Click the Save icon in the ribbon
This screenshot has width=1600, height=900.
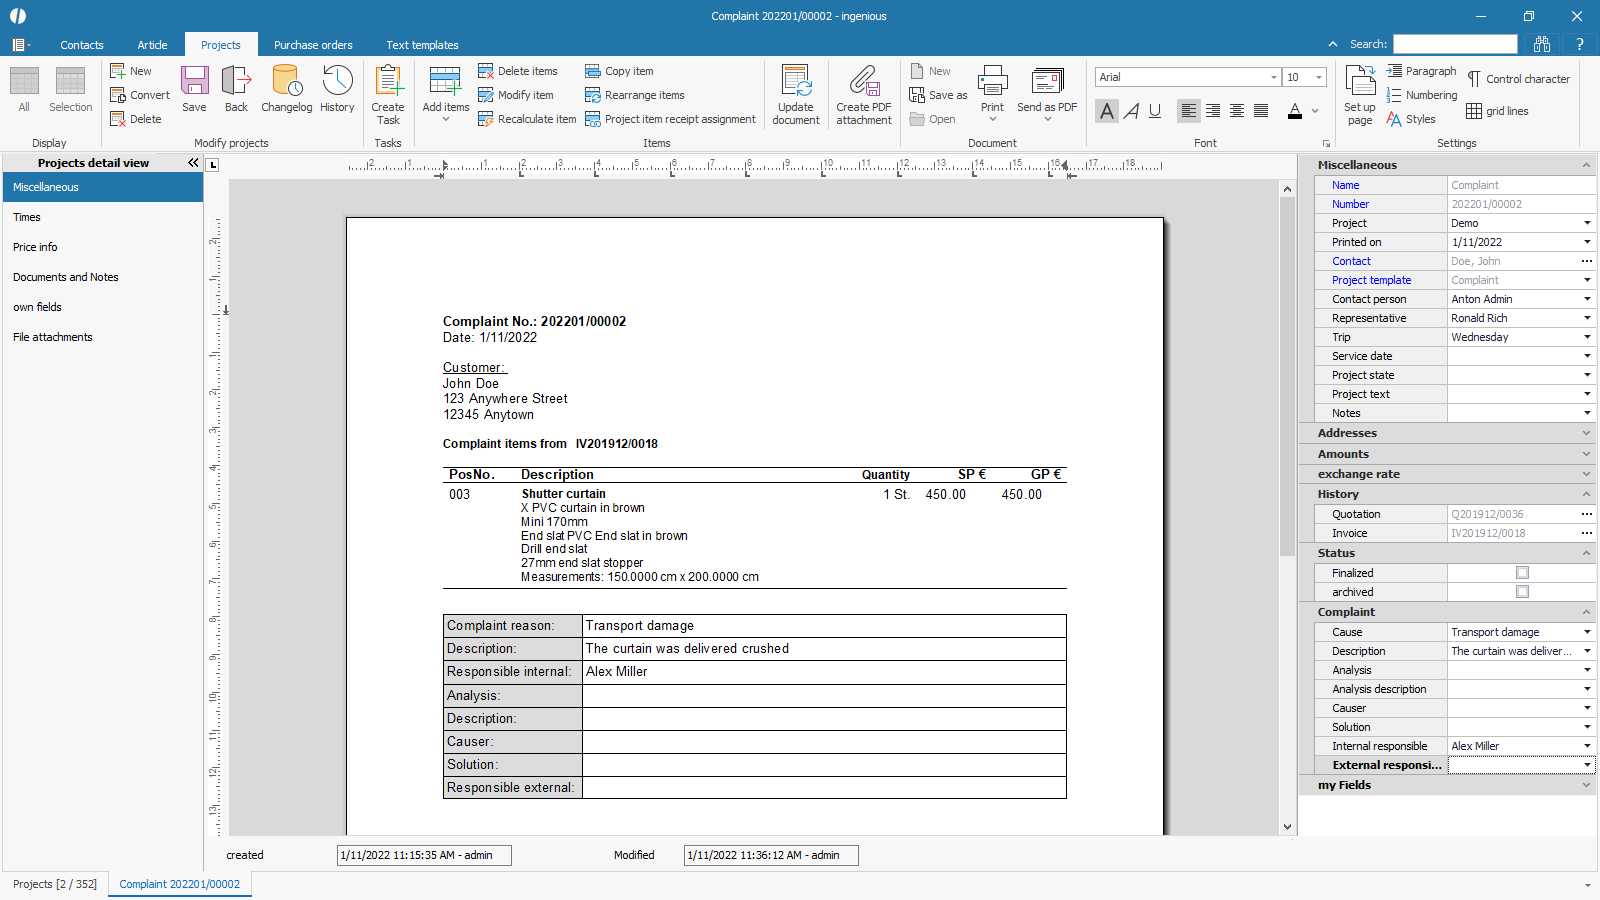pyautogui.click(x=194, y=81)
